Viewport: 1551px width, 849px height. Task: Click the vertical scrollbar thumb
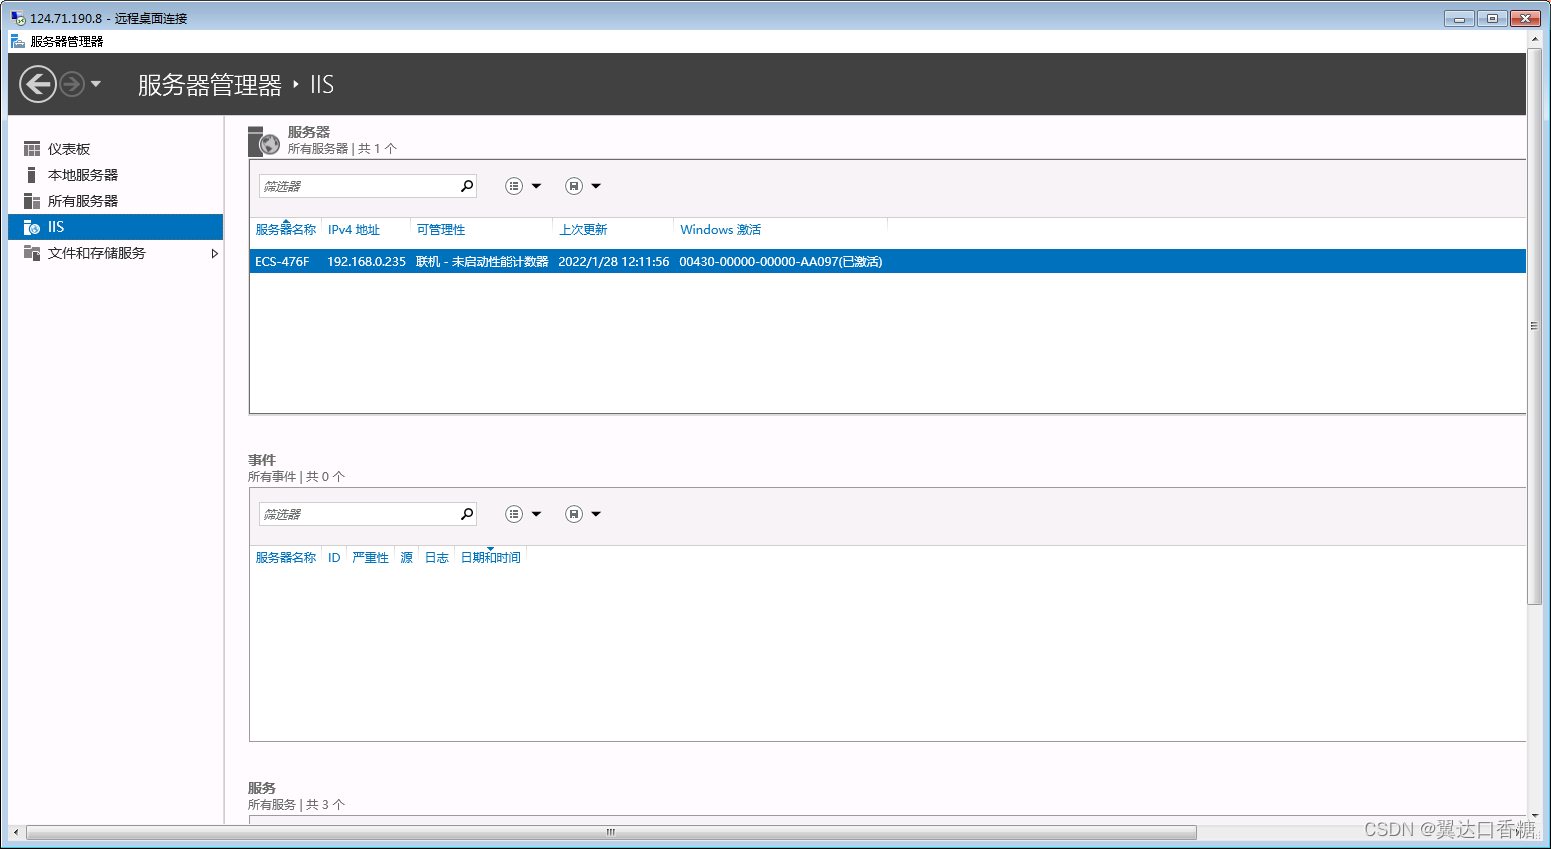(x=1534, y=326)
